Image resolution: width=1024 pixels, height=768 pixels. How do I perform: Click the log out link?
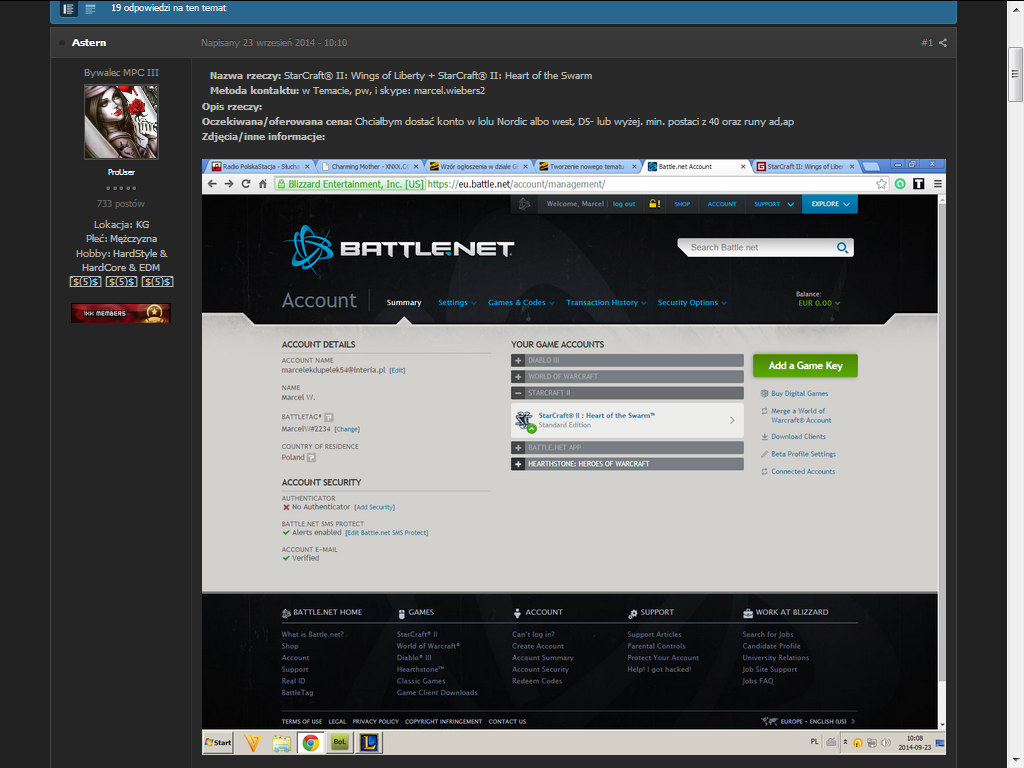624,204
